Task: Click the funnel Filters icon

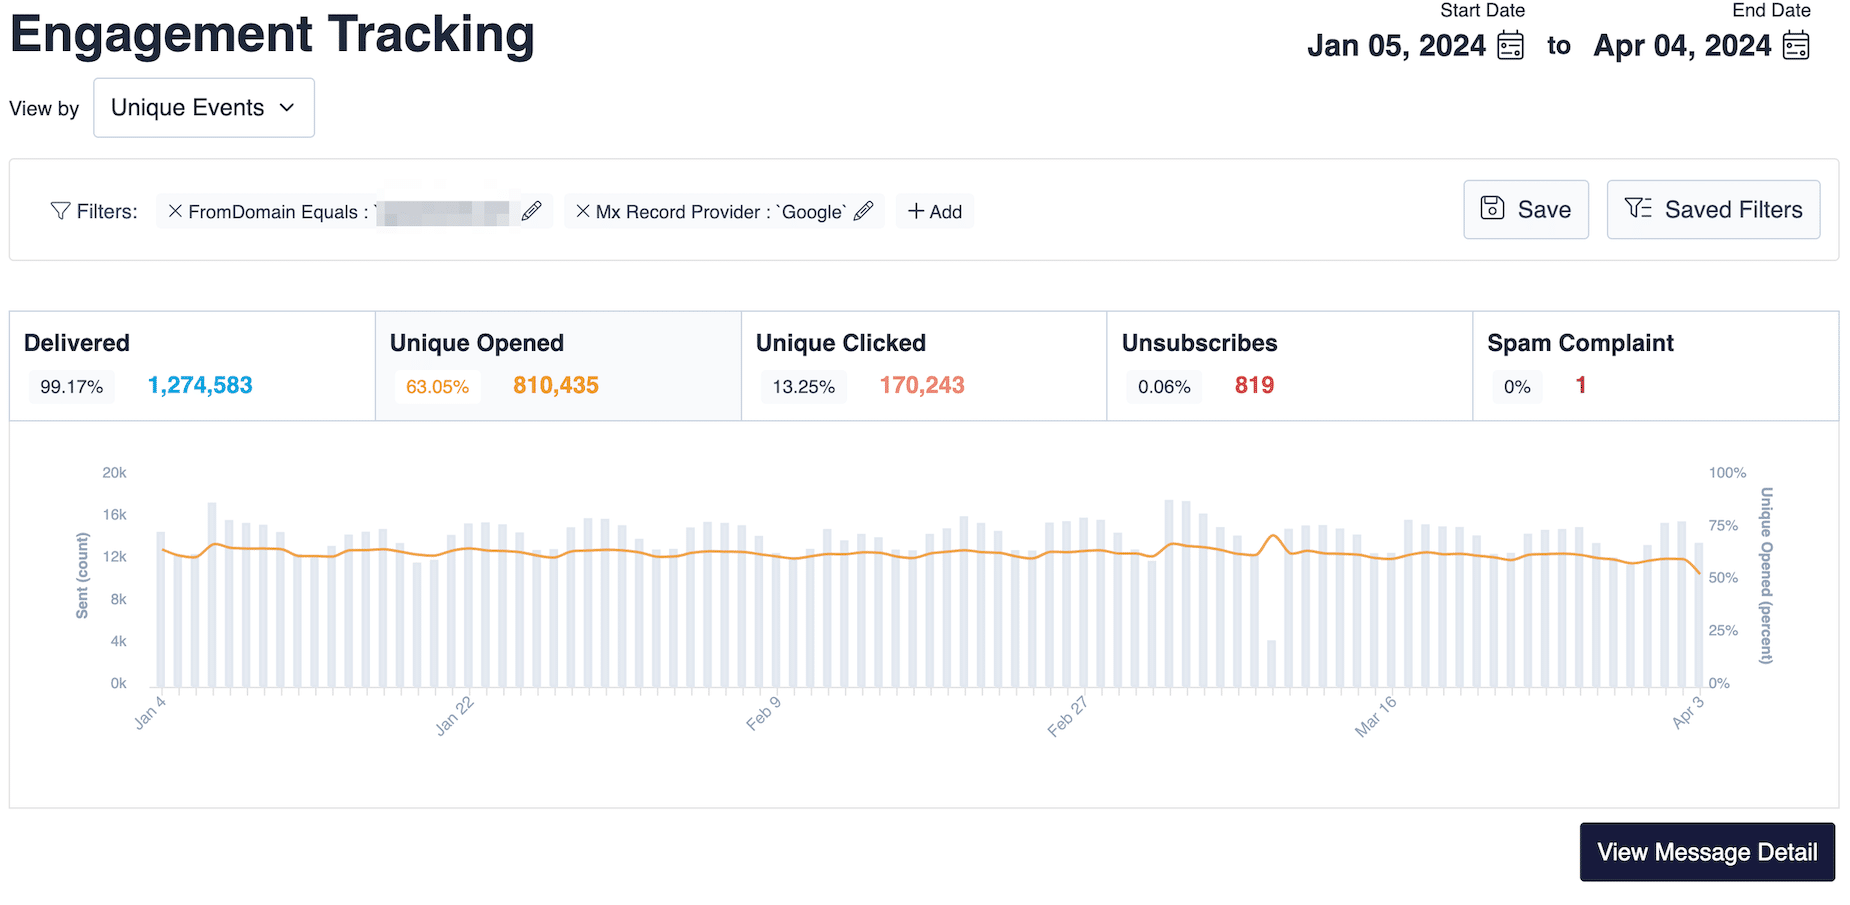Action: coord(60,211)
